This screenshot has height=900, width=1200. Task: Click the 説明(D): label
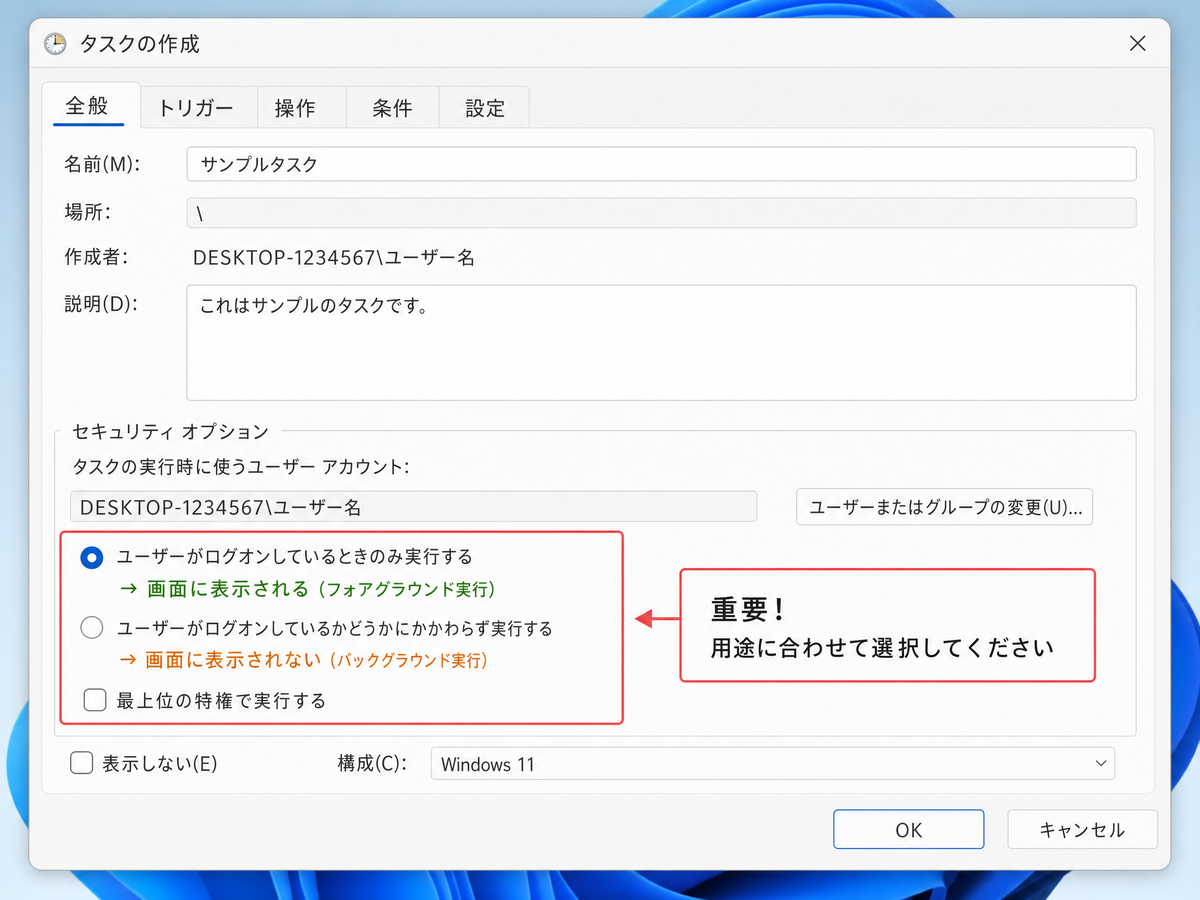click(101, 304)
